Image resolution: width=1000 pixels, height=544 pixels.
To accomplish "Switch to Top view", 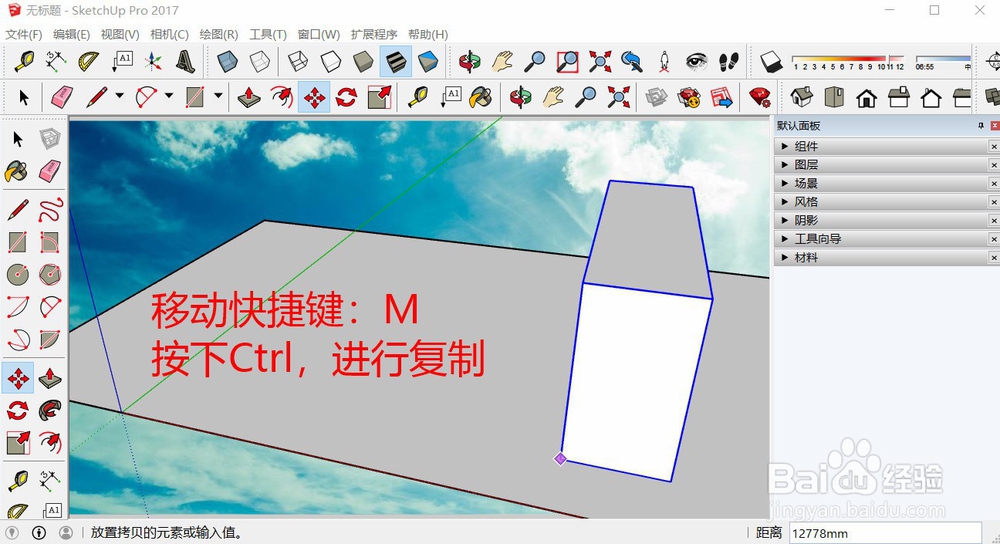I will tap(834, 98).
